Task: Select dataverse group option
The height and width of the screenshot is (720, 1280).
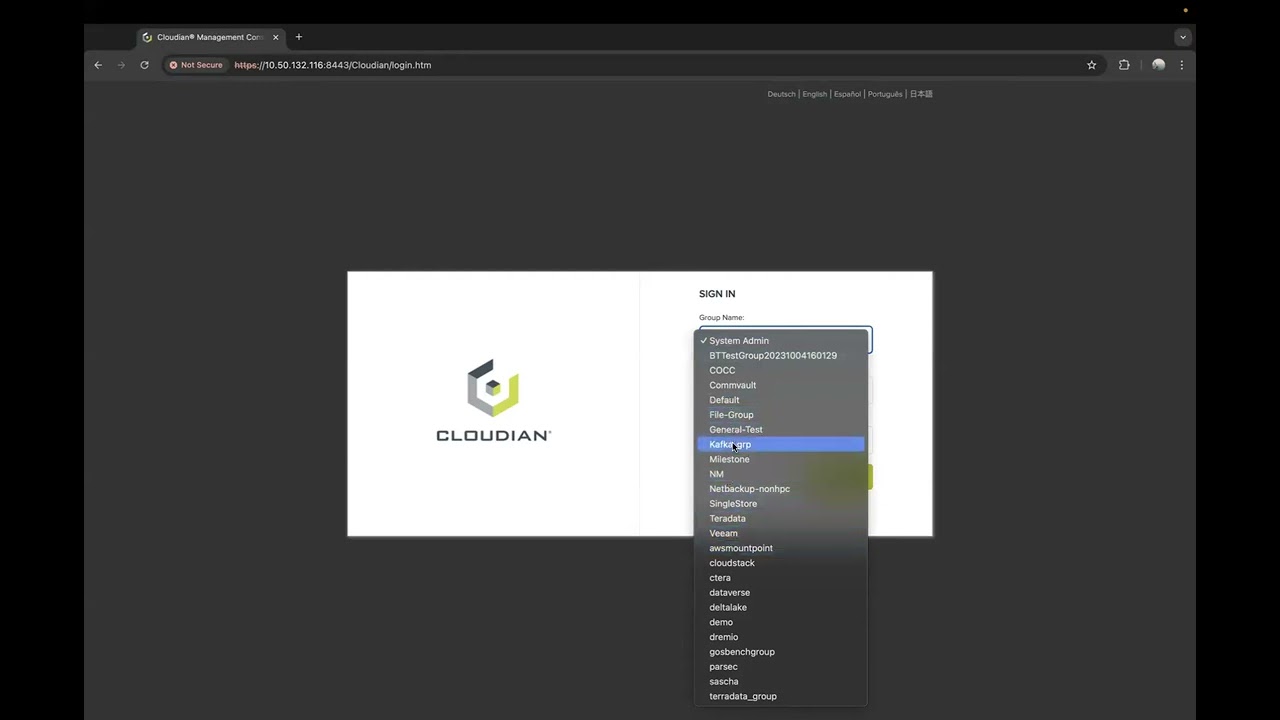Action: click(780, 592)
